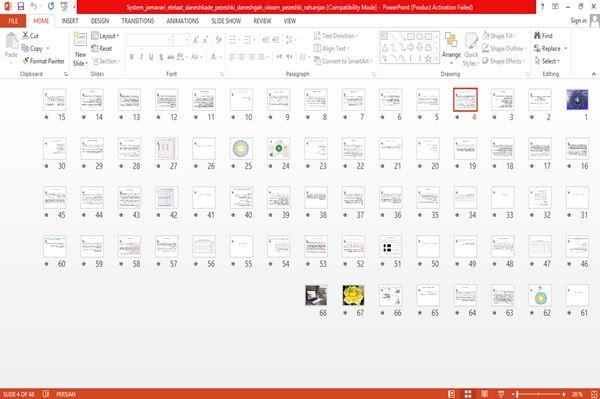Switch to the TRANSITIONS tab
This screenshot has height=399, width=600.
pyautogui.click(x=138, y=21)
